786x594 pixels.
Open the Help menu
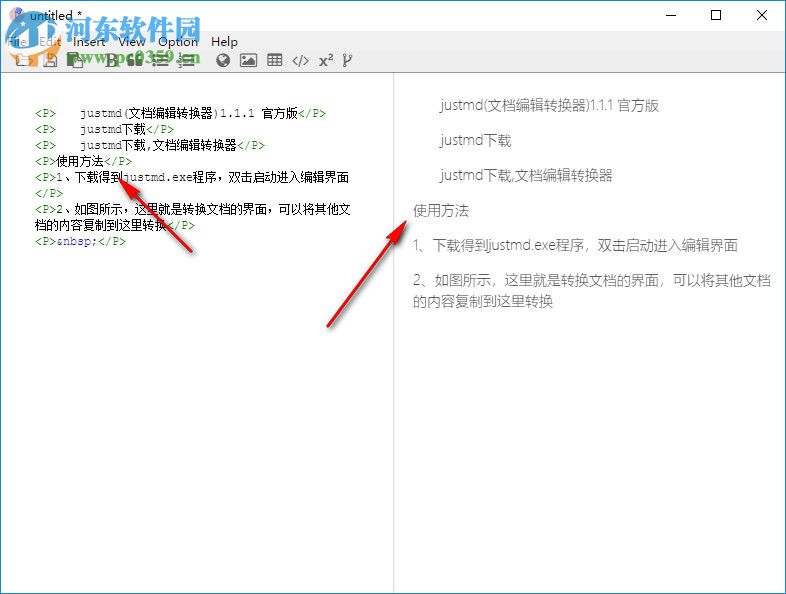pyautogui.click(x=224, y=42)
